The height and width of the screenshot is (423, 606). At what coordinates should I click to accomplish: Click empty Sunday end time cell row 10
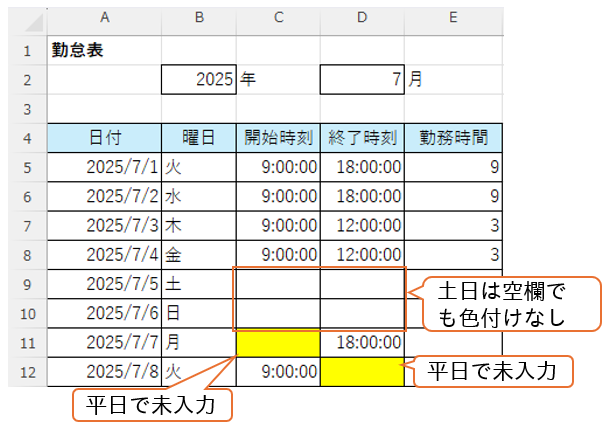362,313
